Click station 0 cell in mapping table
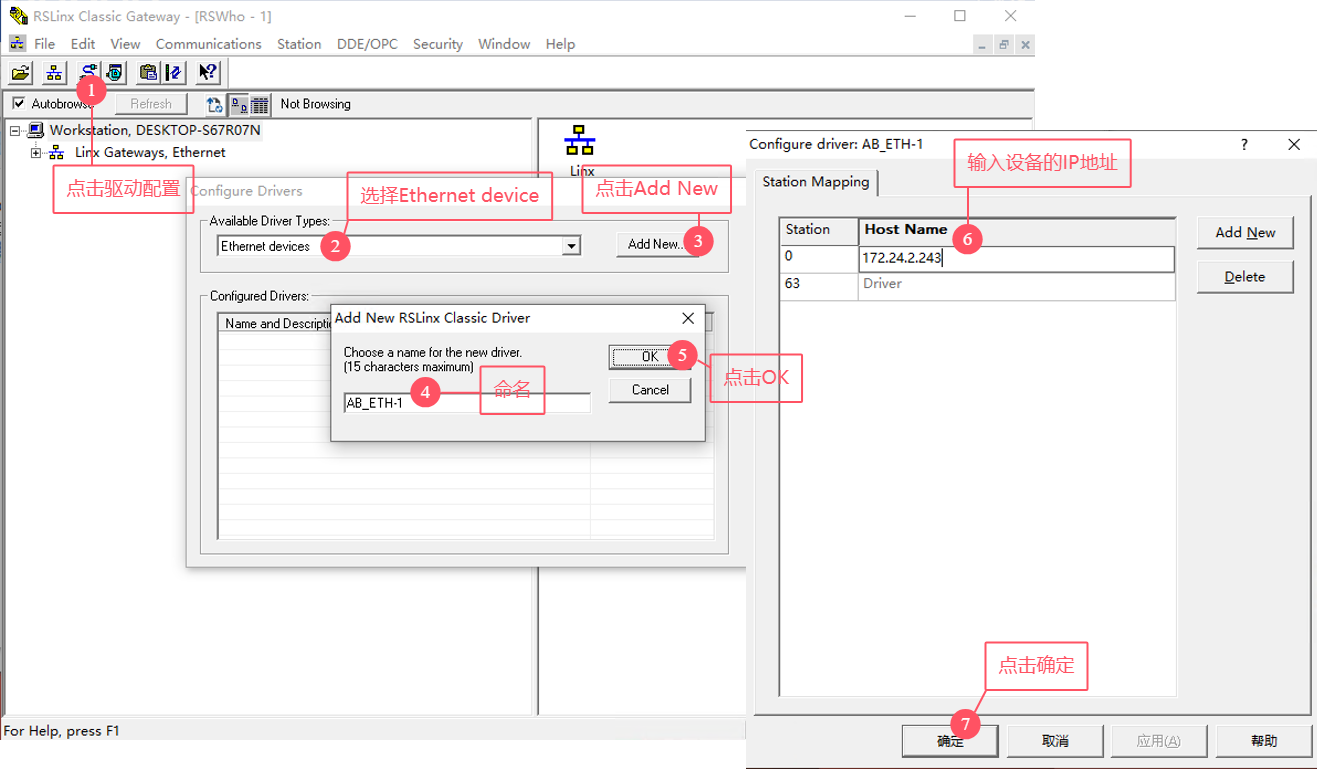1317x769 pixels. click(819, 258)
